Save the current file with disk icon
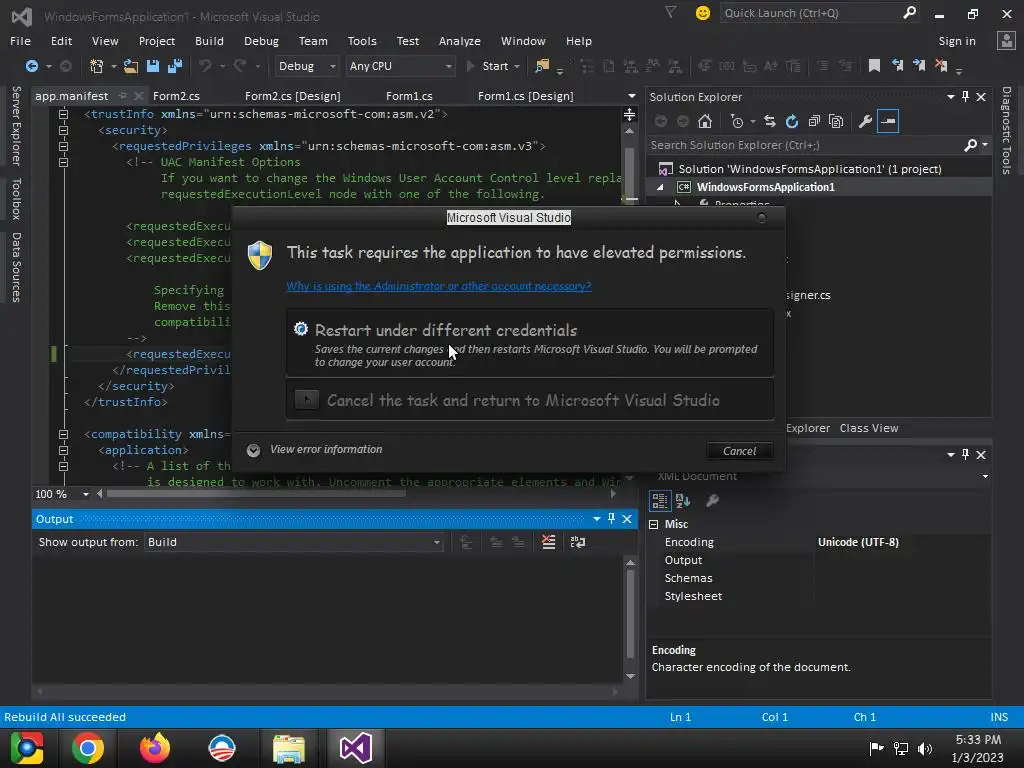The height and width of the screenshot is (768, 1024). click(153, 66)
